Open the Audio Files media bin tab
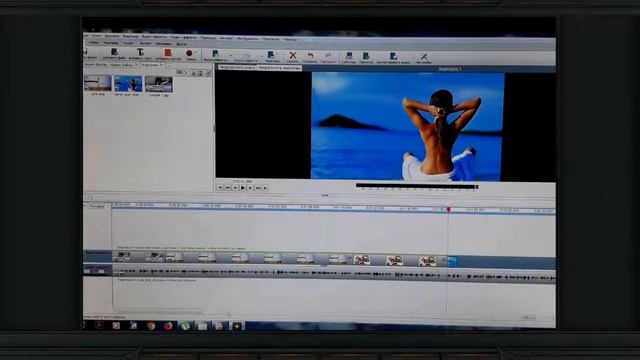This screenshot has height=360, width=640. tap(123, 65)
